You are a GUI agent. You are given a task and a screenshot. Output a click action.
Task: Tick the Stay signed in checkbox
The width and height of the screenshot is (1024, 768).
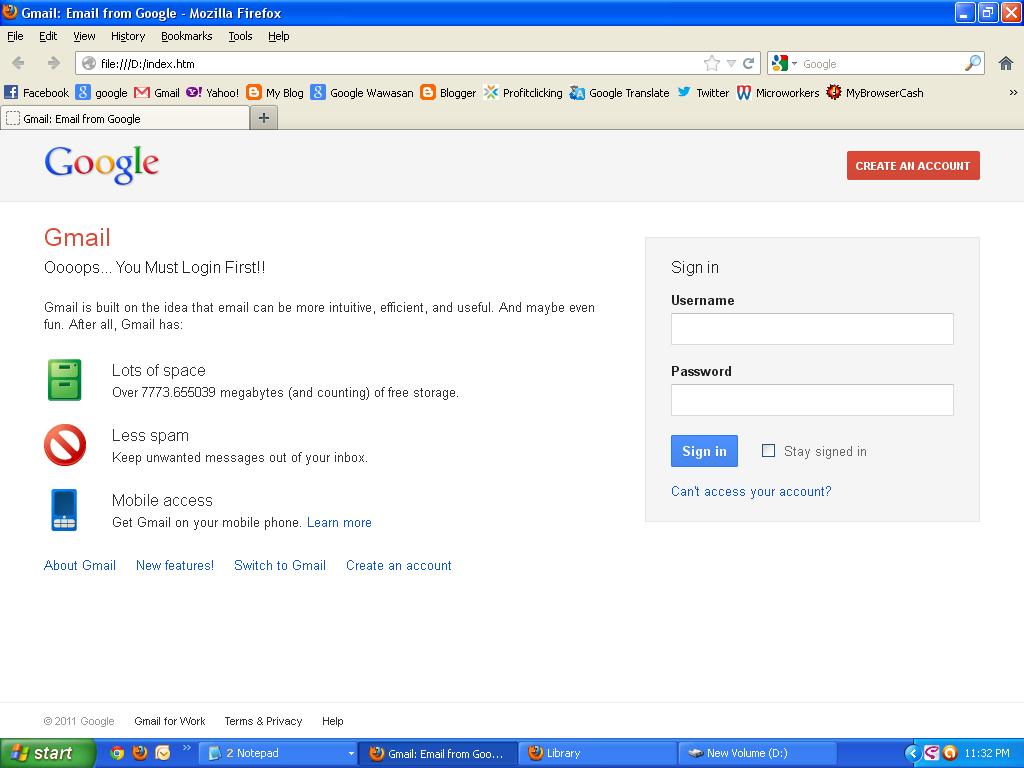[769, 451]
